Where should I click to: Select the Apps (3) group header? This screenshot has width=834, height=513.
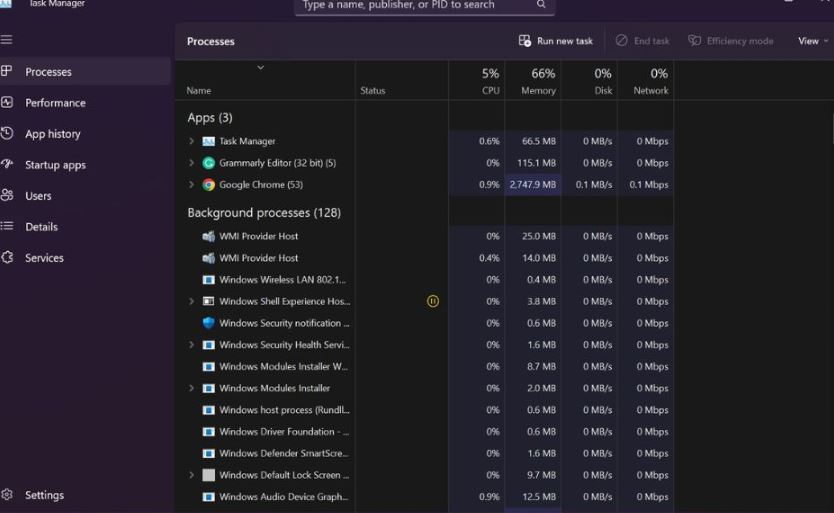click(210, 118)
